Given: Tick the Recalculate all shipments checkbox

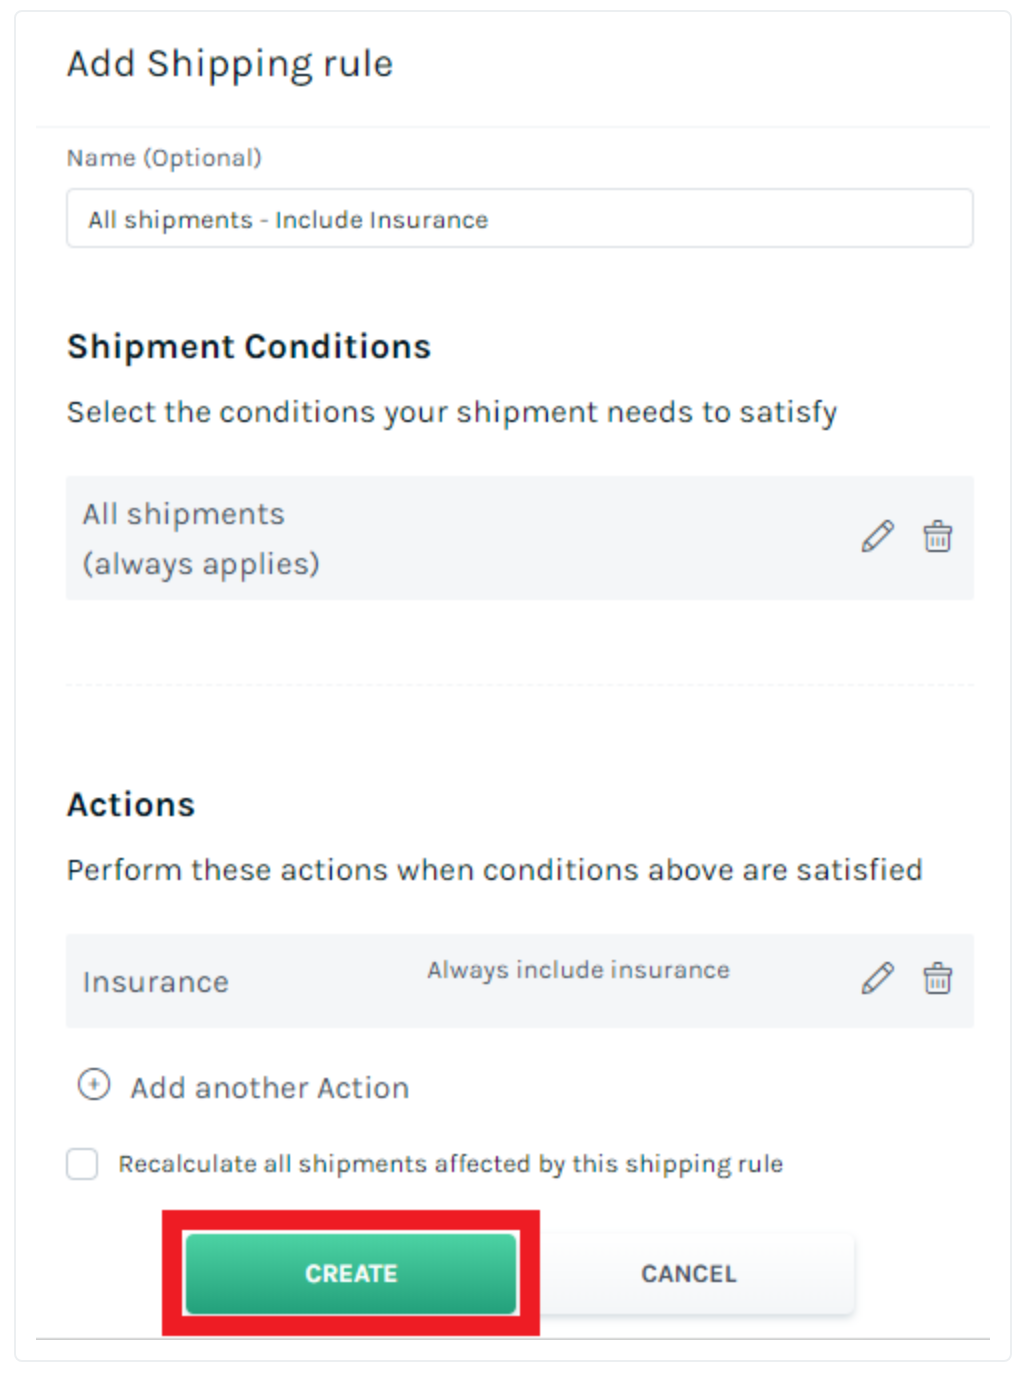Looking at the screenshot, I should pos(82,1164).
